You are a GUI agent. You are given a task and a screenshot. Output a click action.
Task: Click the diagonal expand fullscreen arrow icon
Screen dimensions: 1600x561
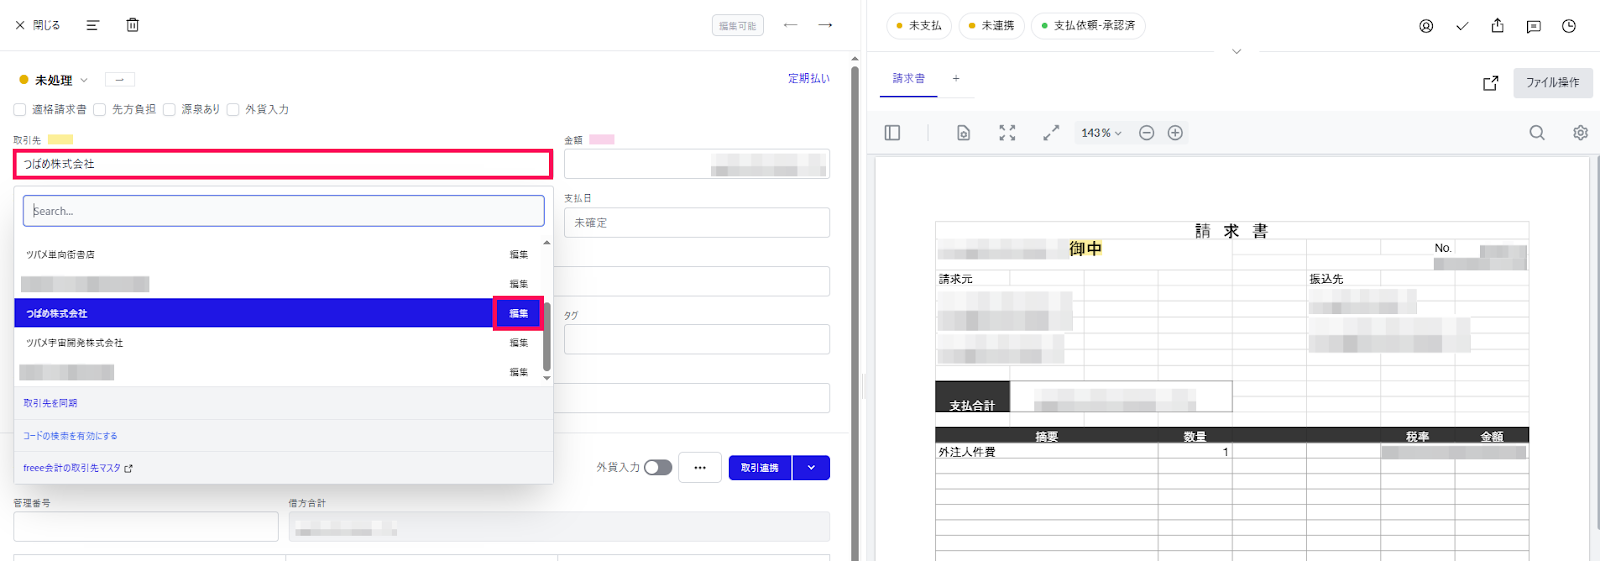(1051, 133)
